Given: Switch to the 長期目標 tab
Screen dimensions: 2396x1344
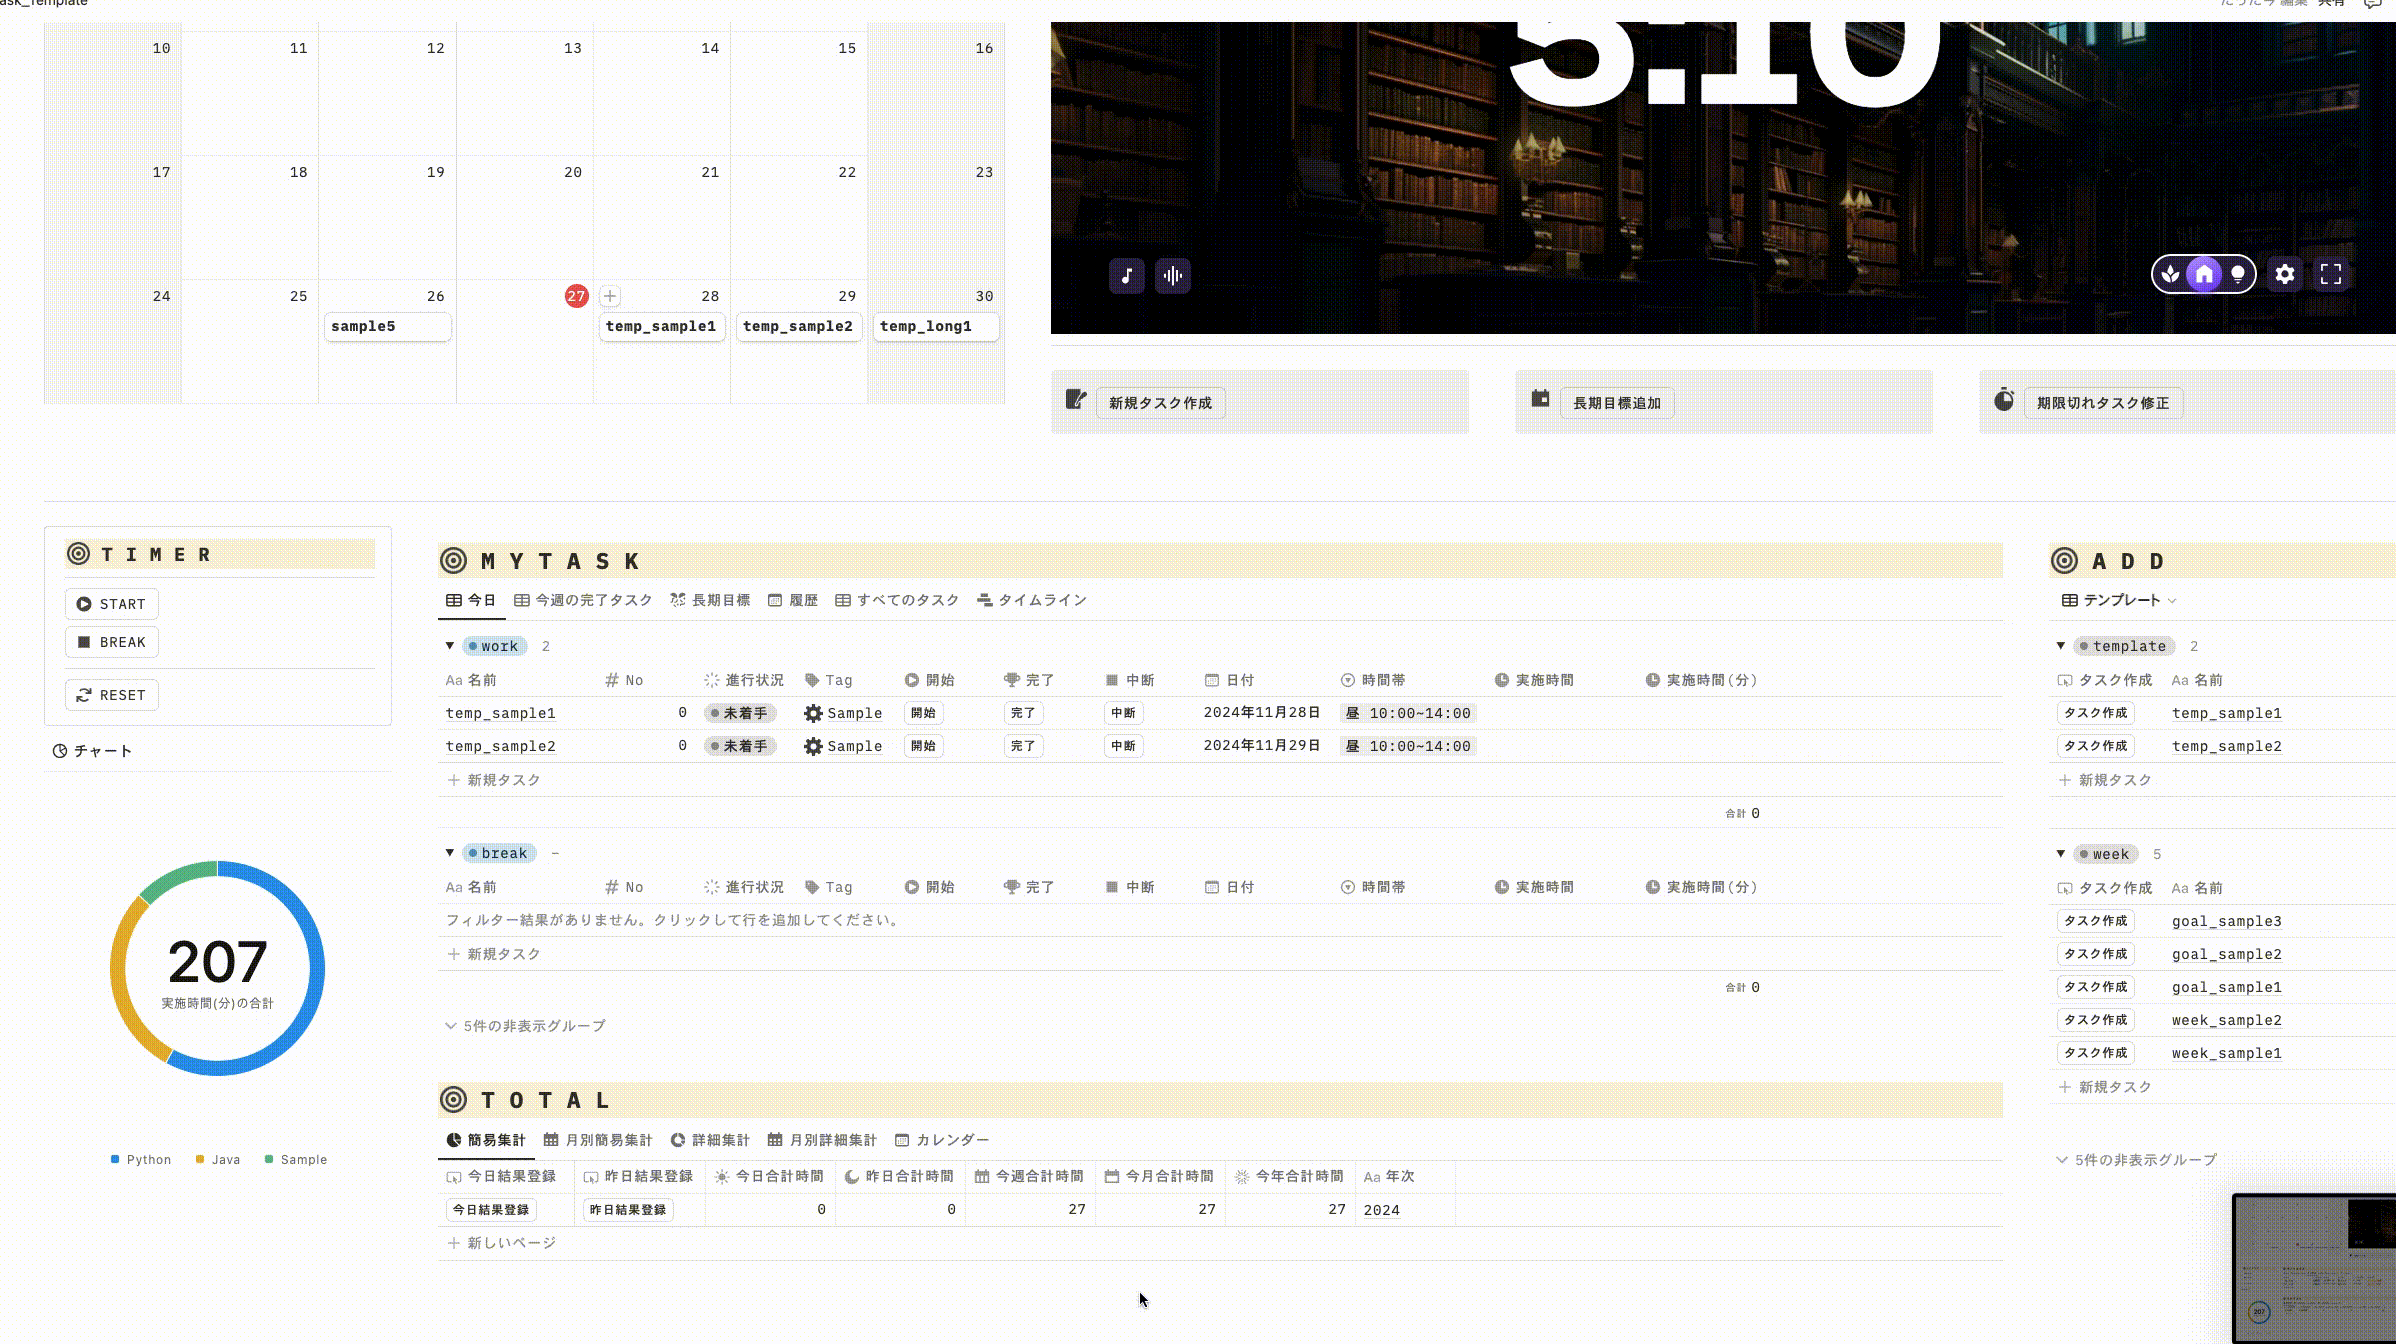Looking at the screenshot, I should point(710,600).
